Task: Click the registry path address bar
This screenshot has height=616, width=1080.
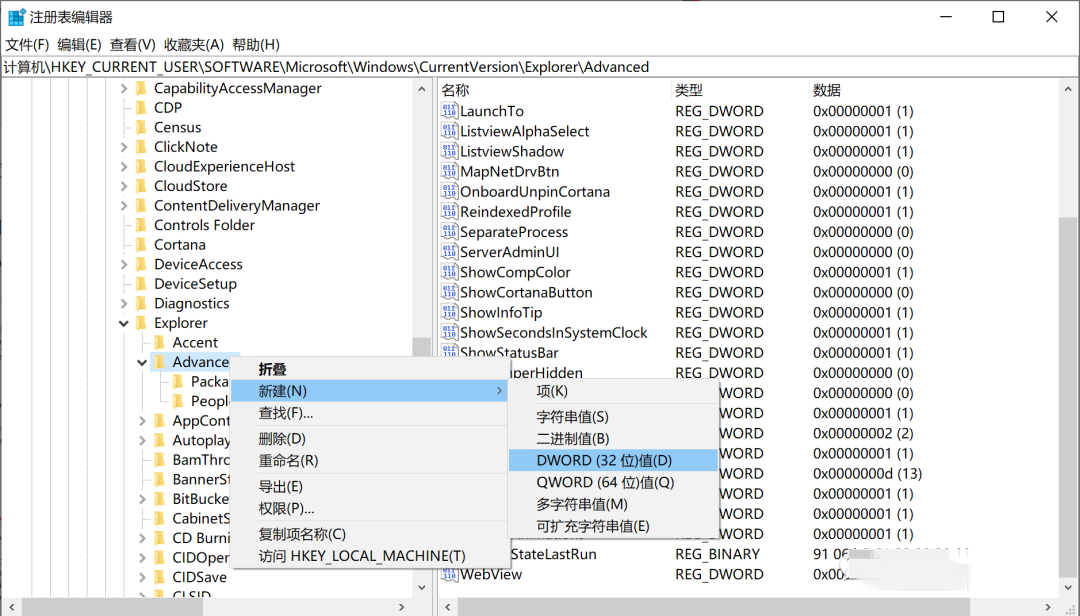Action: pyautogui.click(x=540, y=67)
